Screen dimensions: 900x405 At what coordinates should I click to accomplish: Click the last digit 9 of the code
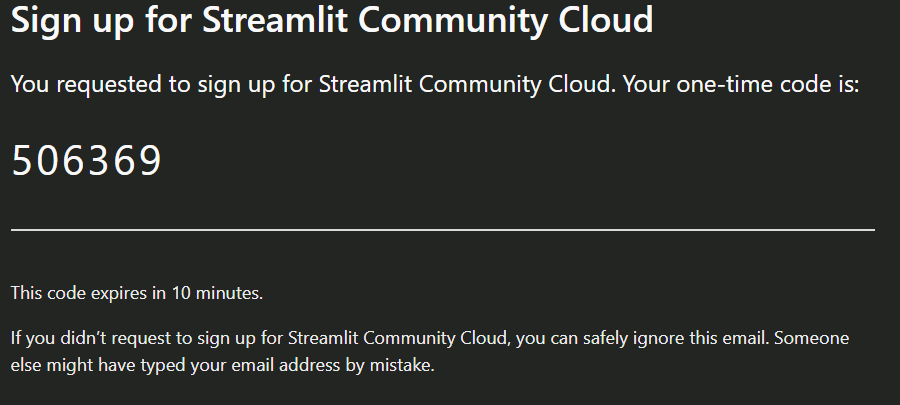coord(152,160)
